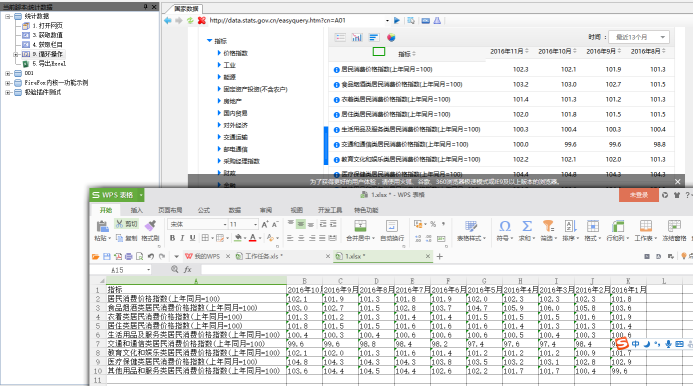Collapse the 统计数据 tree node
The width and height of the screenshot is (693, 386).
(8, 16)
